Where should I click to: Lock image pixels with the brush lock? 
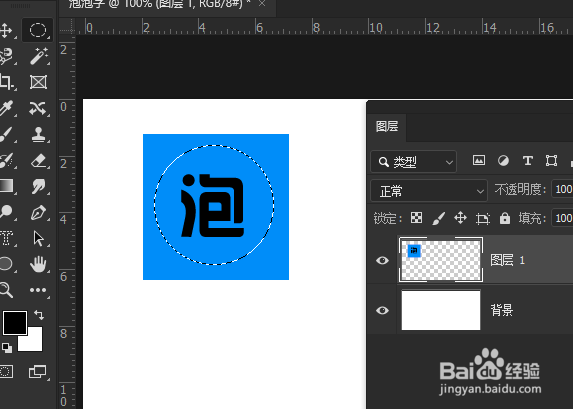[x=439, y=218]
